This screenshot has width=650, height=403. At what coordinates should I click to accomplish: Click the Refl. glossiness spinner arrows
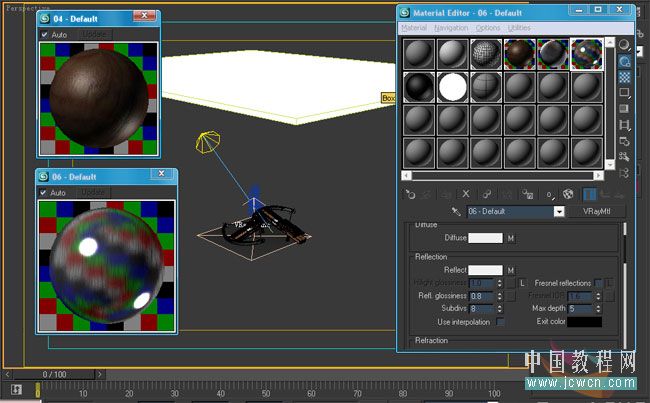[499, 296]
